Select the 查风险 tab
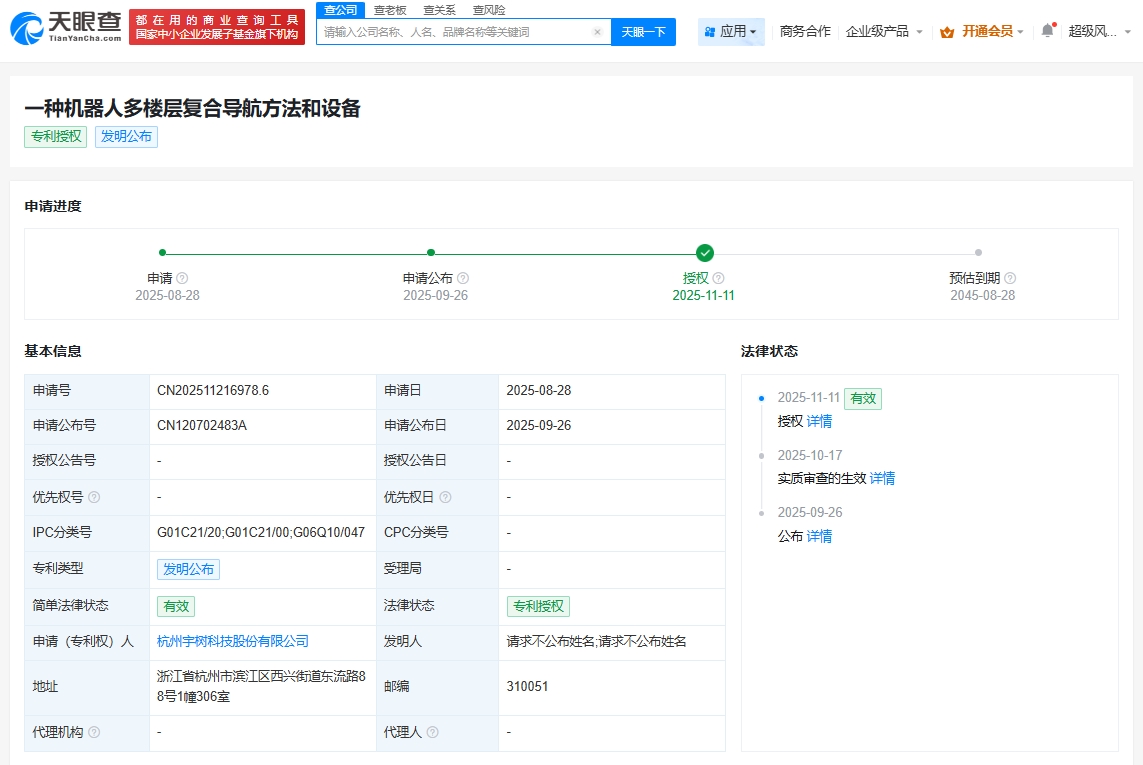 point(488,9)
